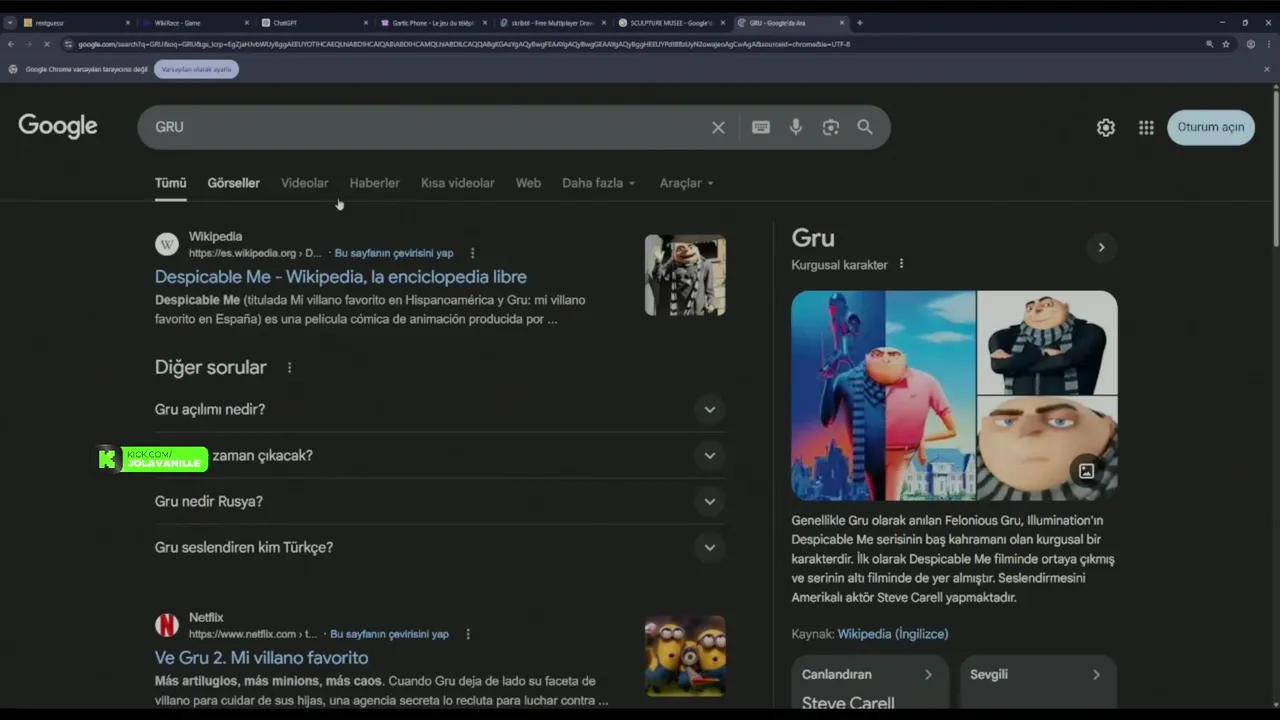Image resolution: width=1280 pixels, height=720 pixels.
Task: Open the Araçlar dropdown
Action: click(x=686, y=183)
